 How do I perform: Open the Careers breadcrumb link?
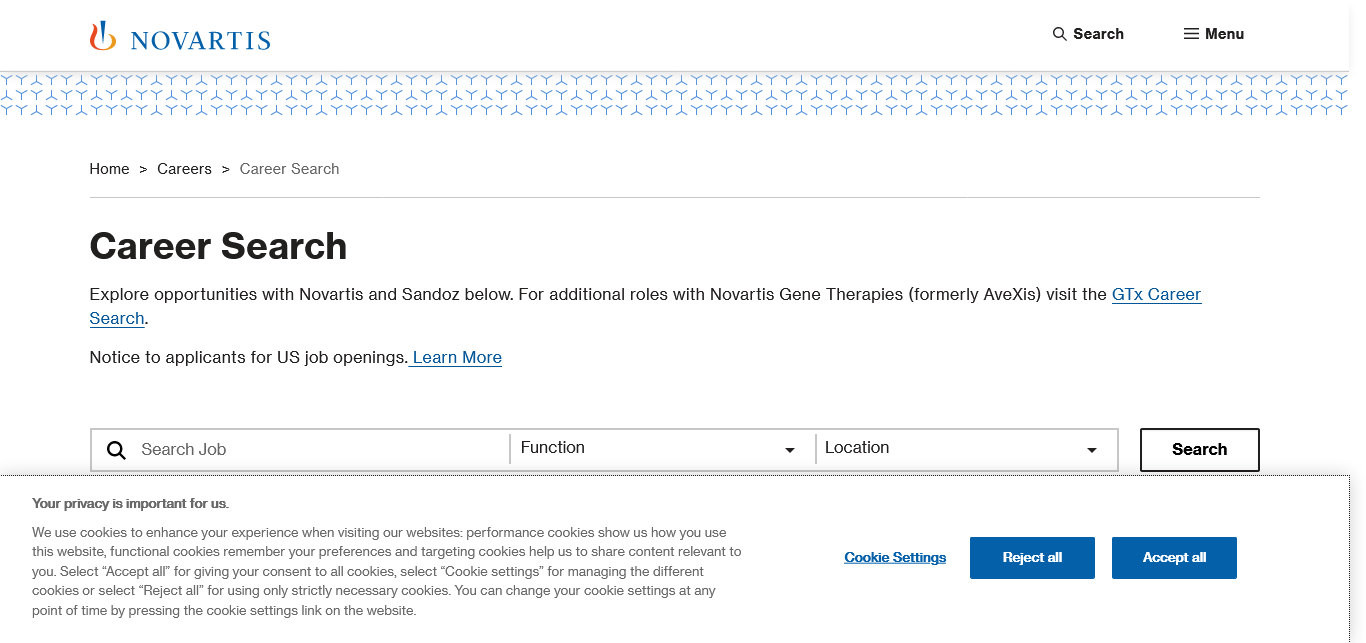(184, 169)
